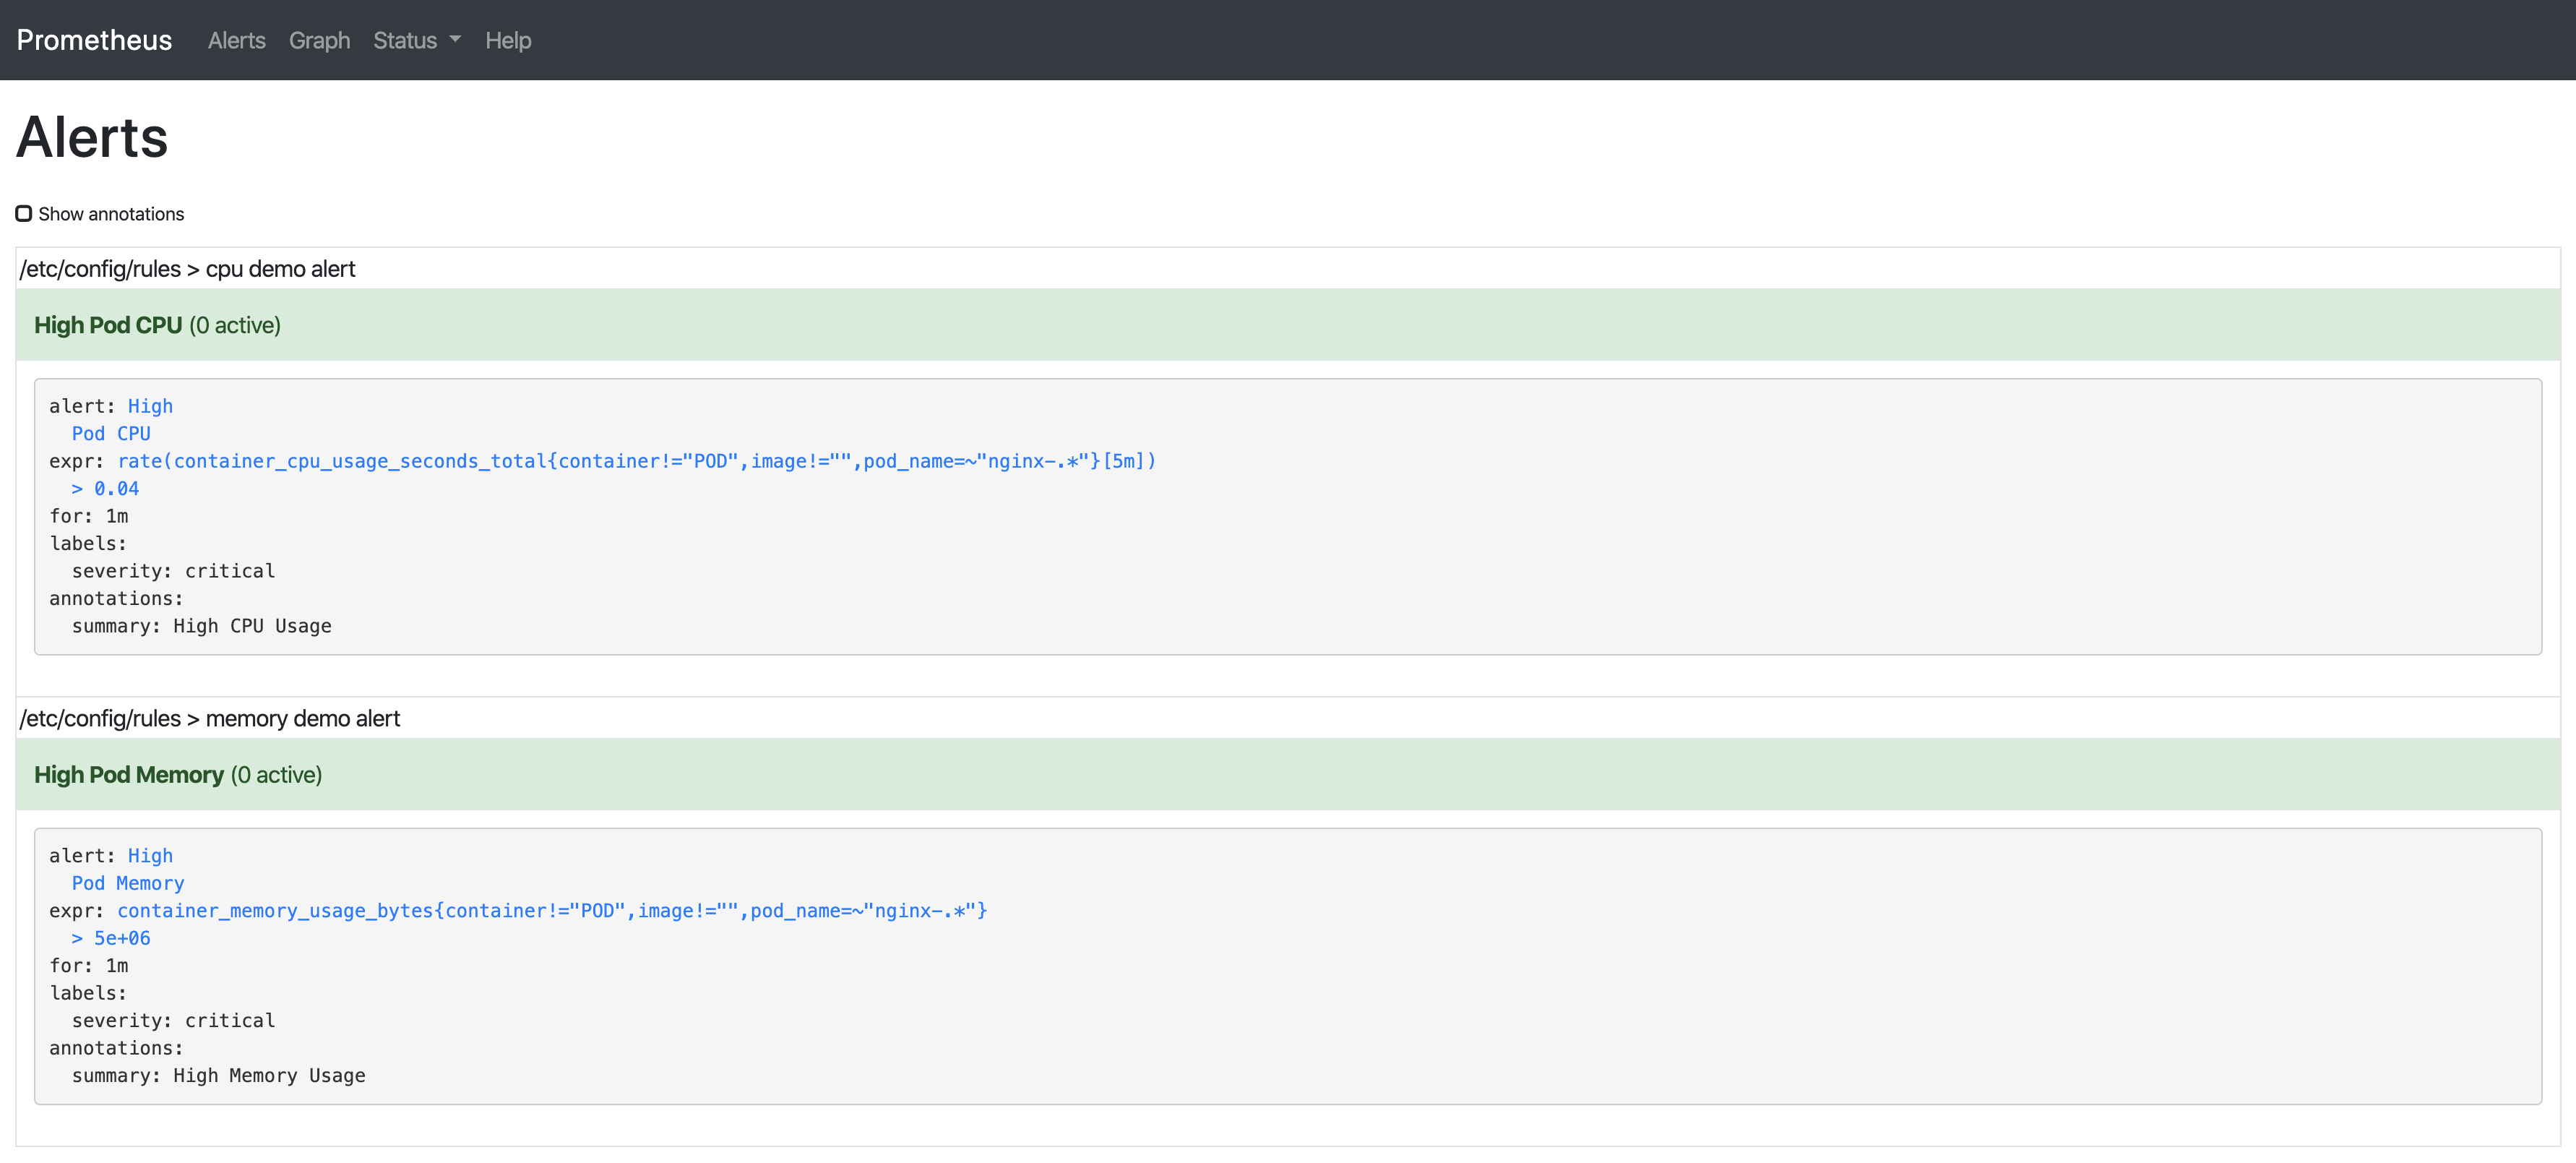Click the Show annotations label text
Screen dimensions: 2576x1163
click(x=111, y=214)
